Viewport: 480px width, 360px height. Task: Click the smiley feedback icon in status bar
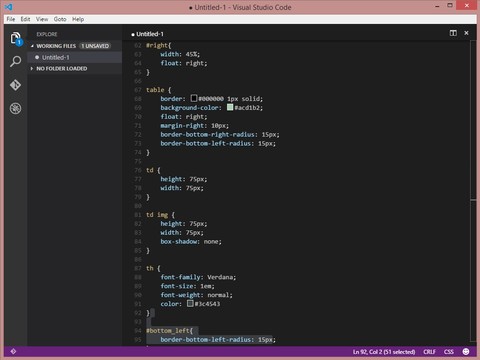pos(466,351)
